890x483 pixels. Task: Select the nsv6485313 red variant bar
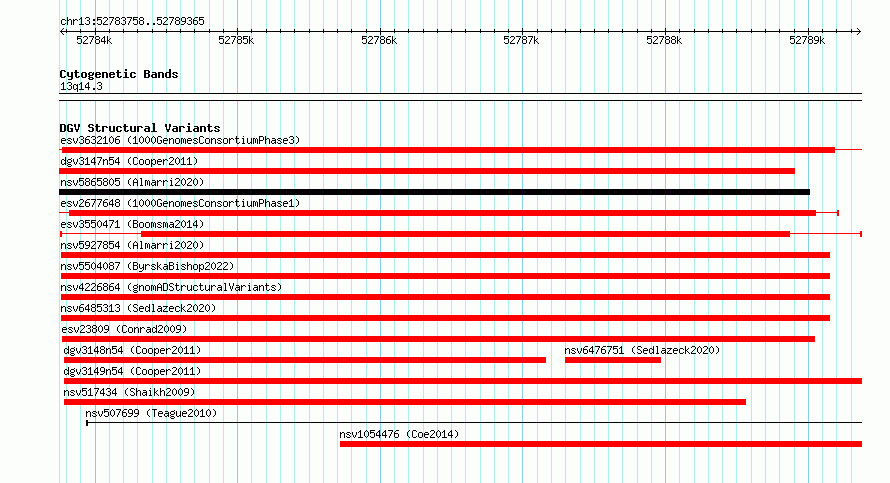(446, 318)
